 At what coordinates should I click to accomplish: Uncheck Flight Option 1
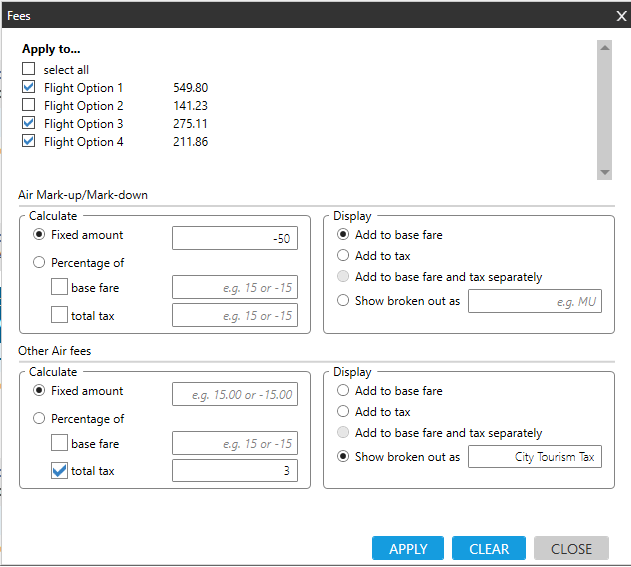point(29,88)
